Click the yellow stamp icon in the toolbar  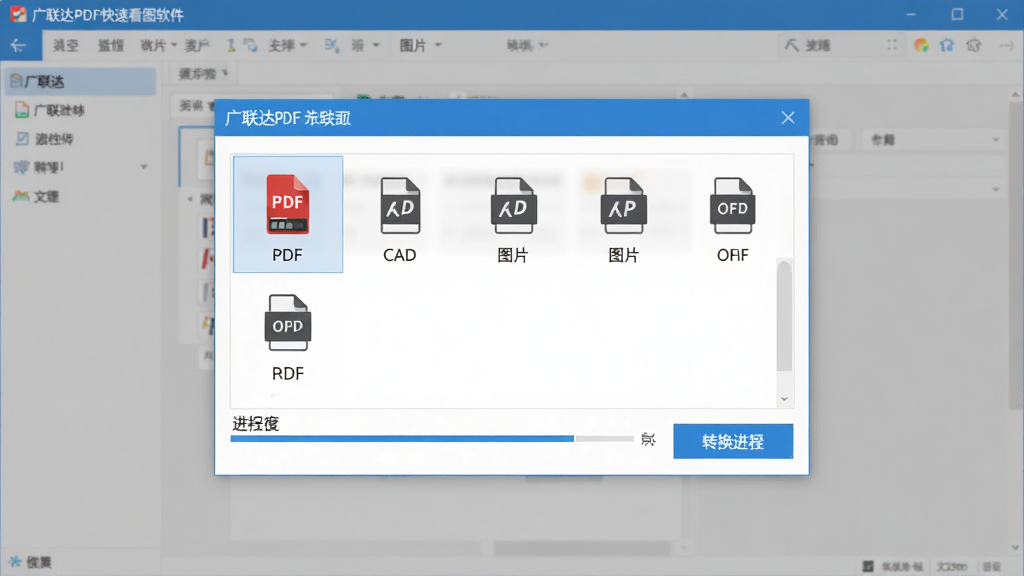coord(231,46)
